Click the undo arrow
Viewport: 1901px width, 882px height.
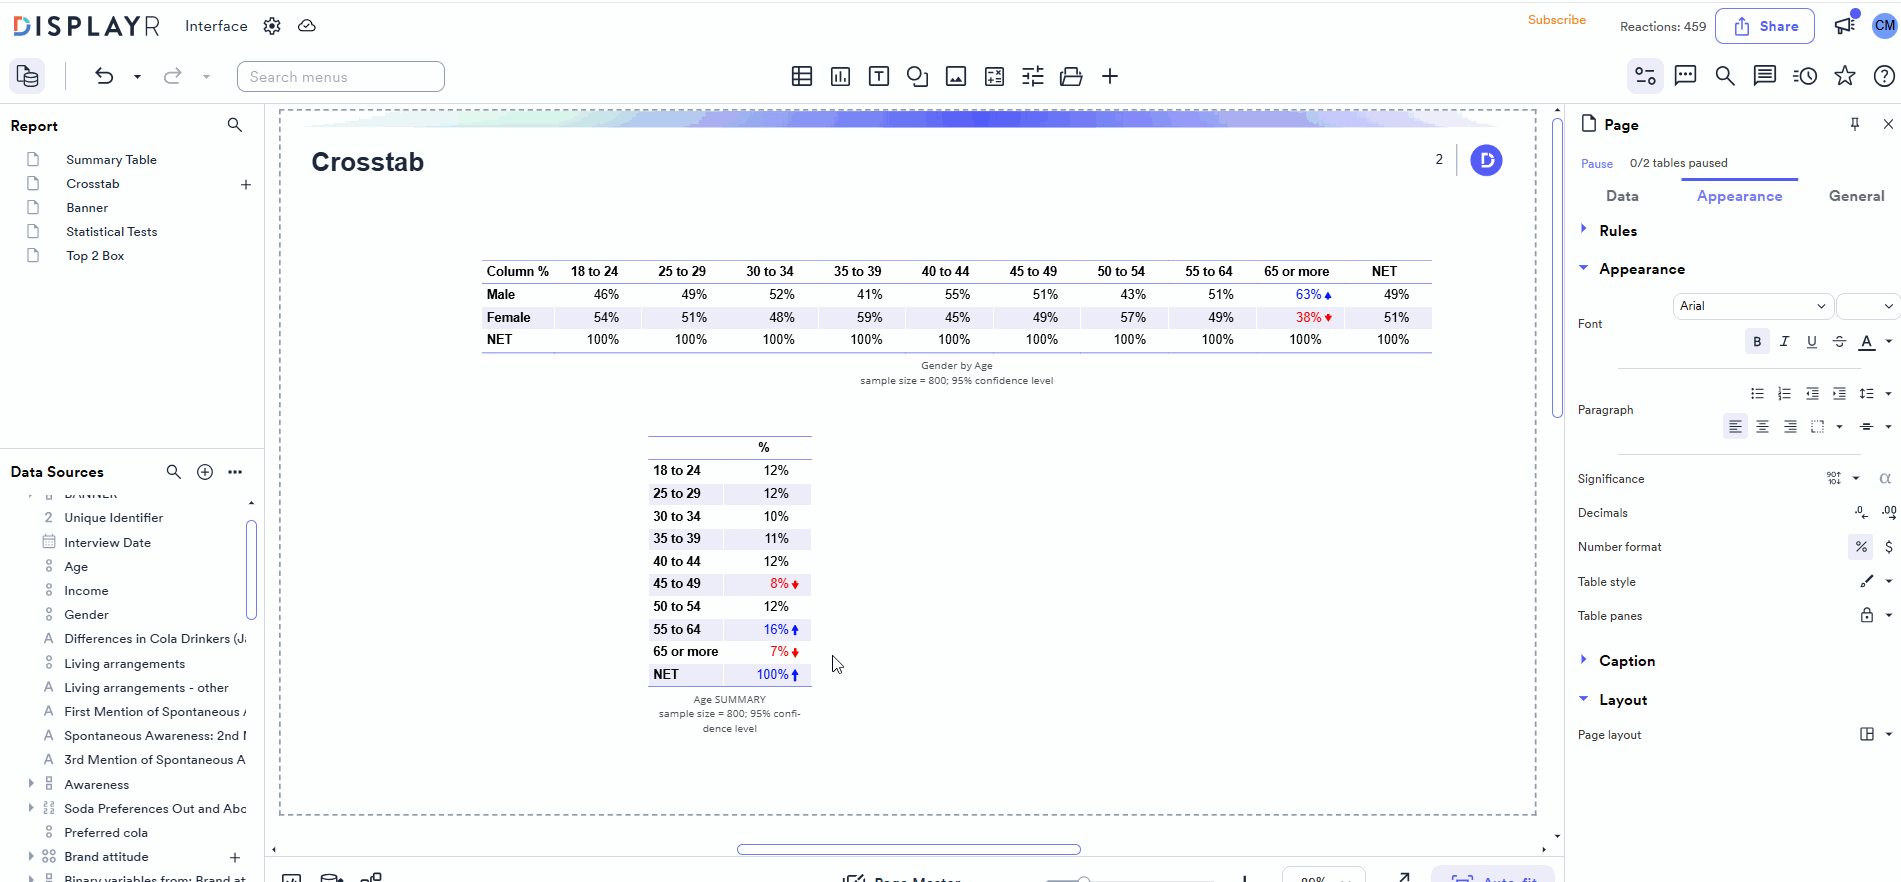coord(104,76)
